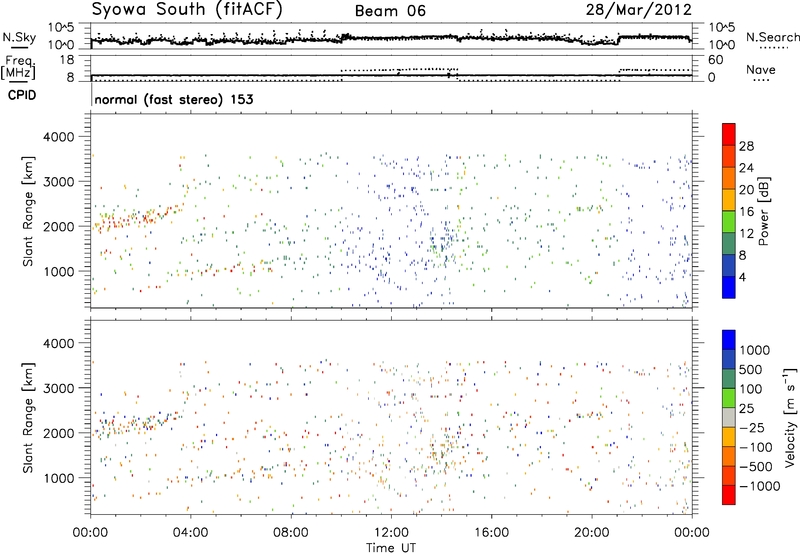Click the -500 label on Velocity colorbar

[x=756, y=467]
